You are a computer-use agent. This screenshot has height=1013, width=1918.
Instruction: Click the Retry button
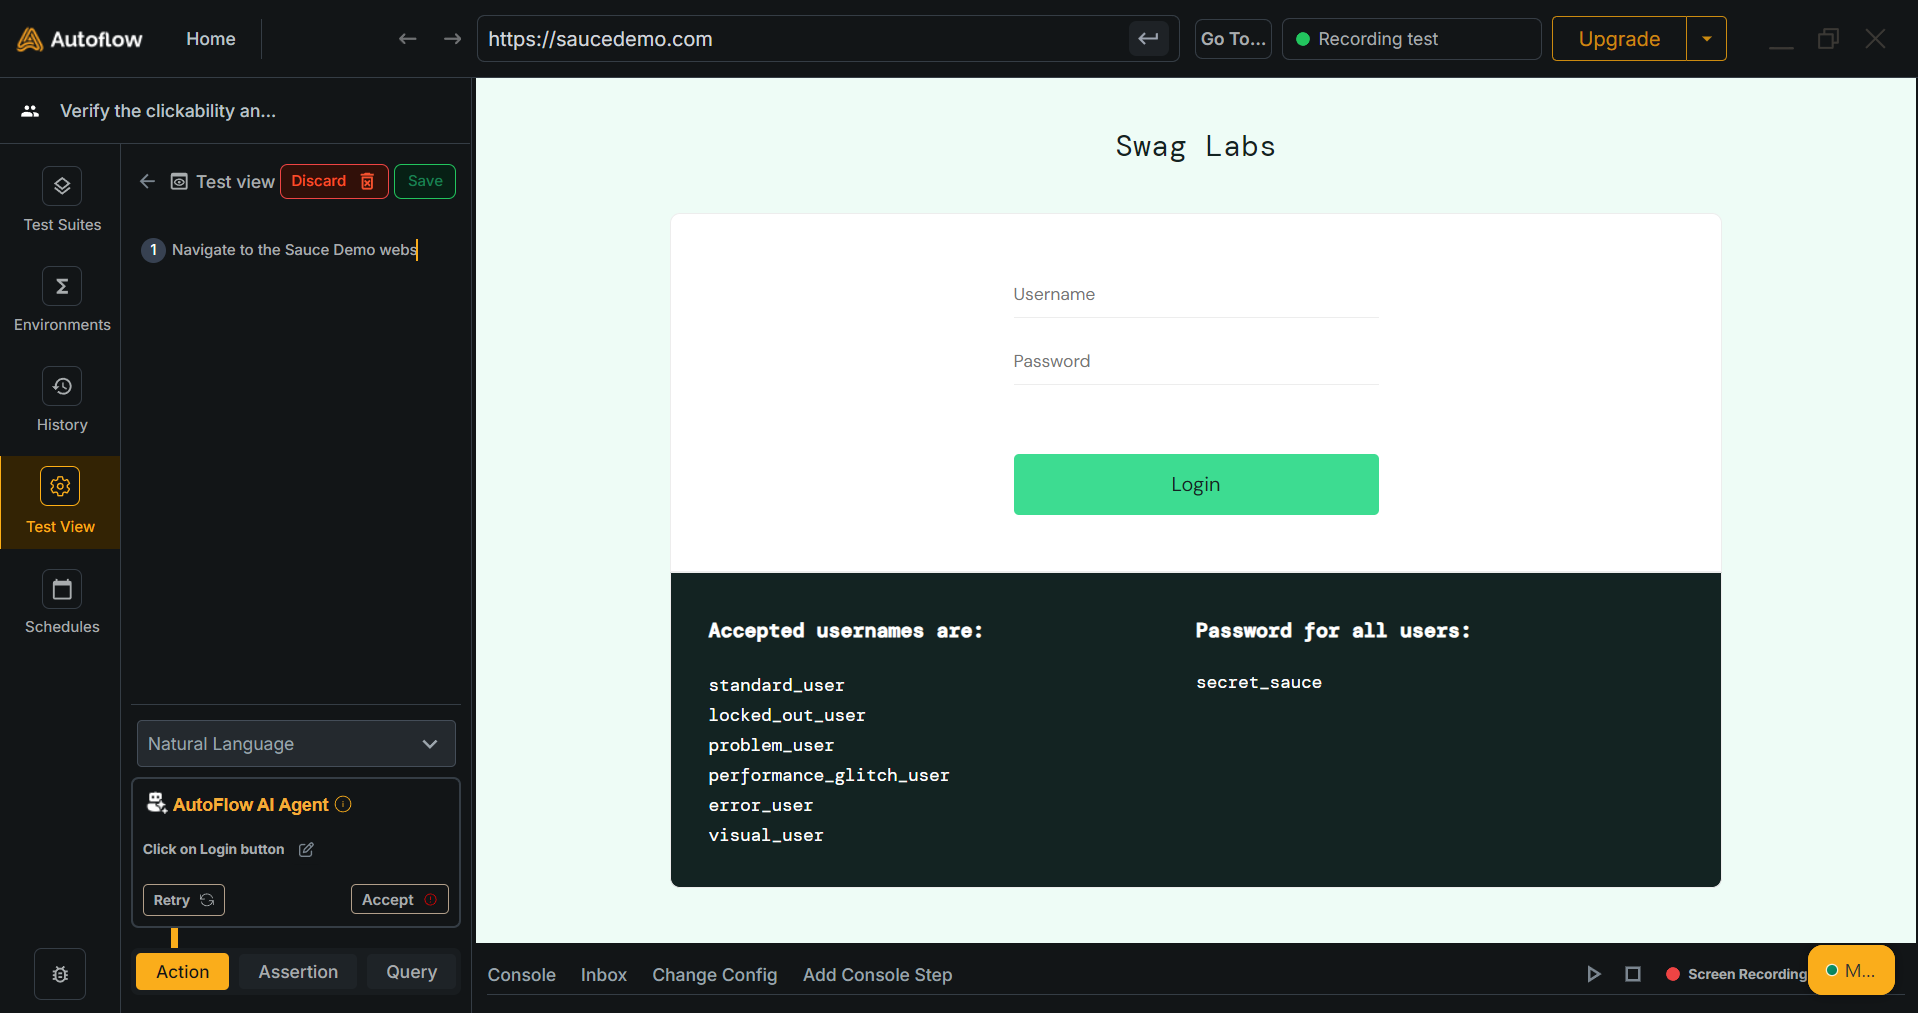(184, 900)
